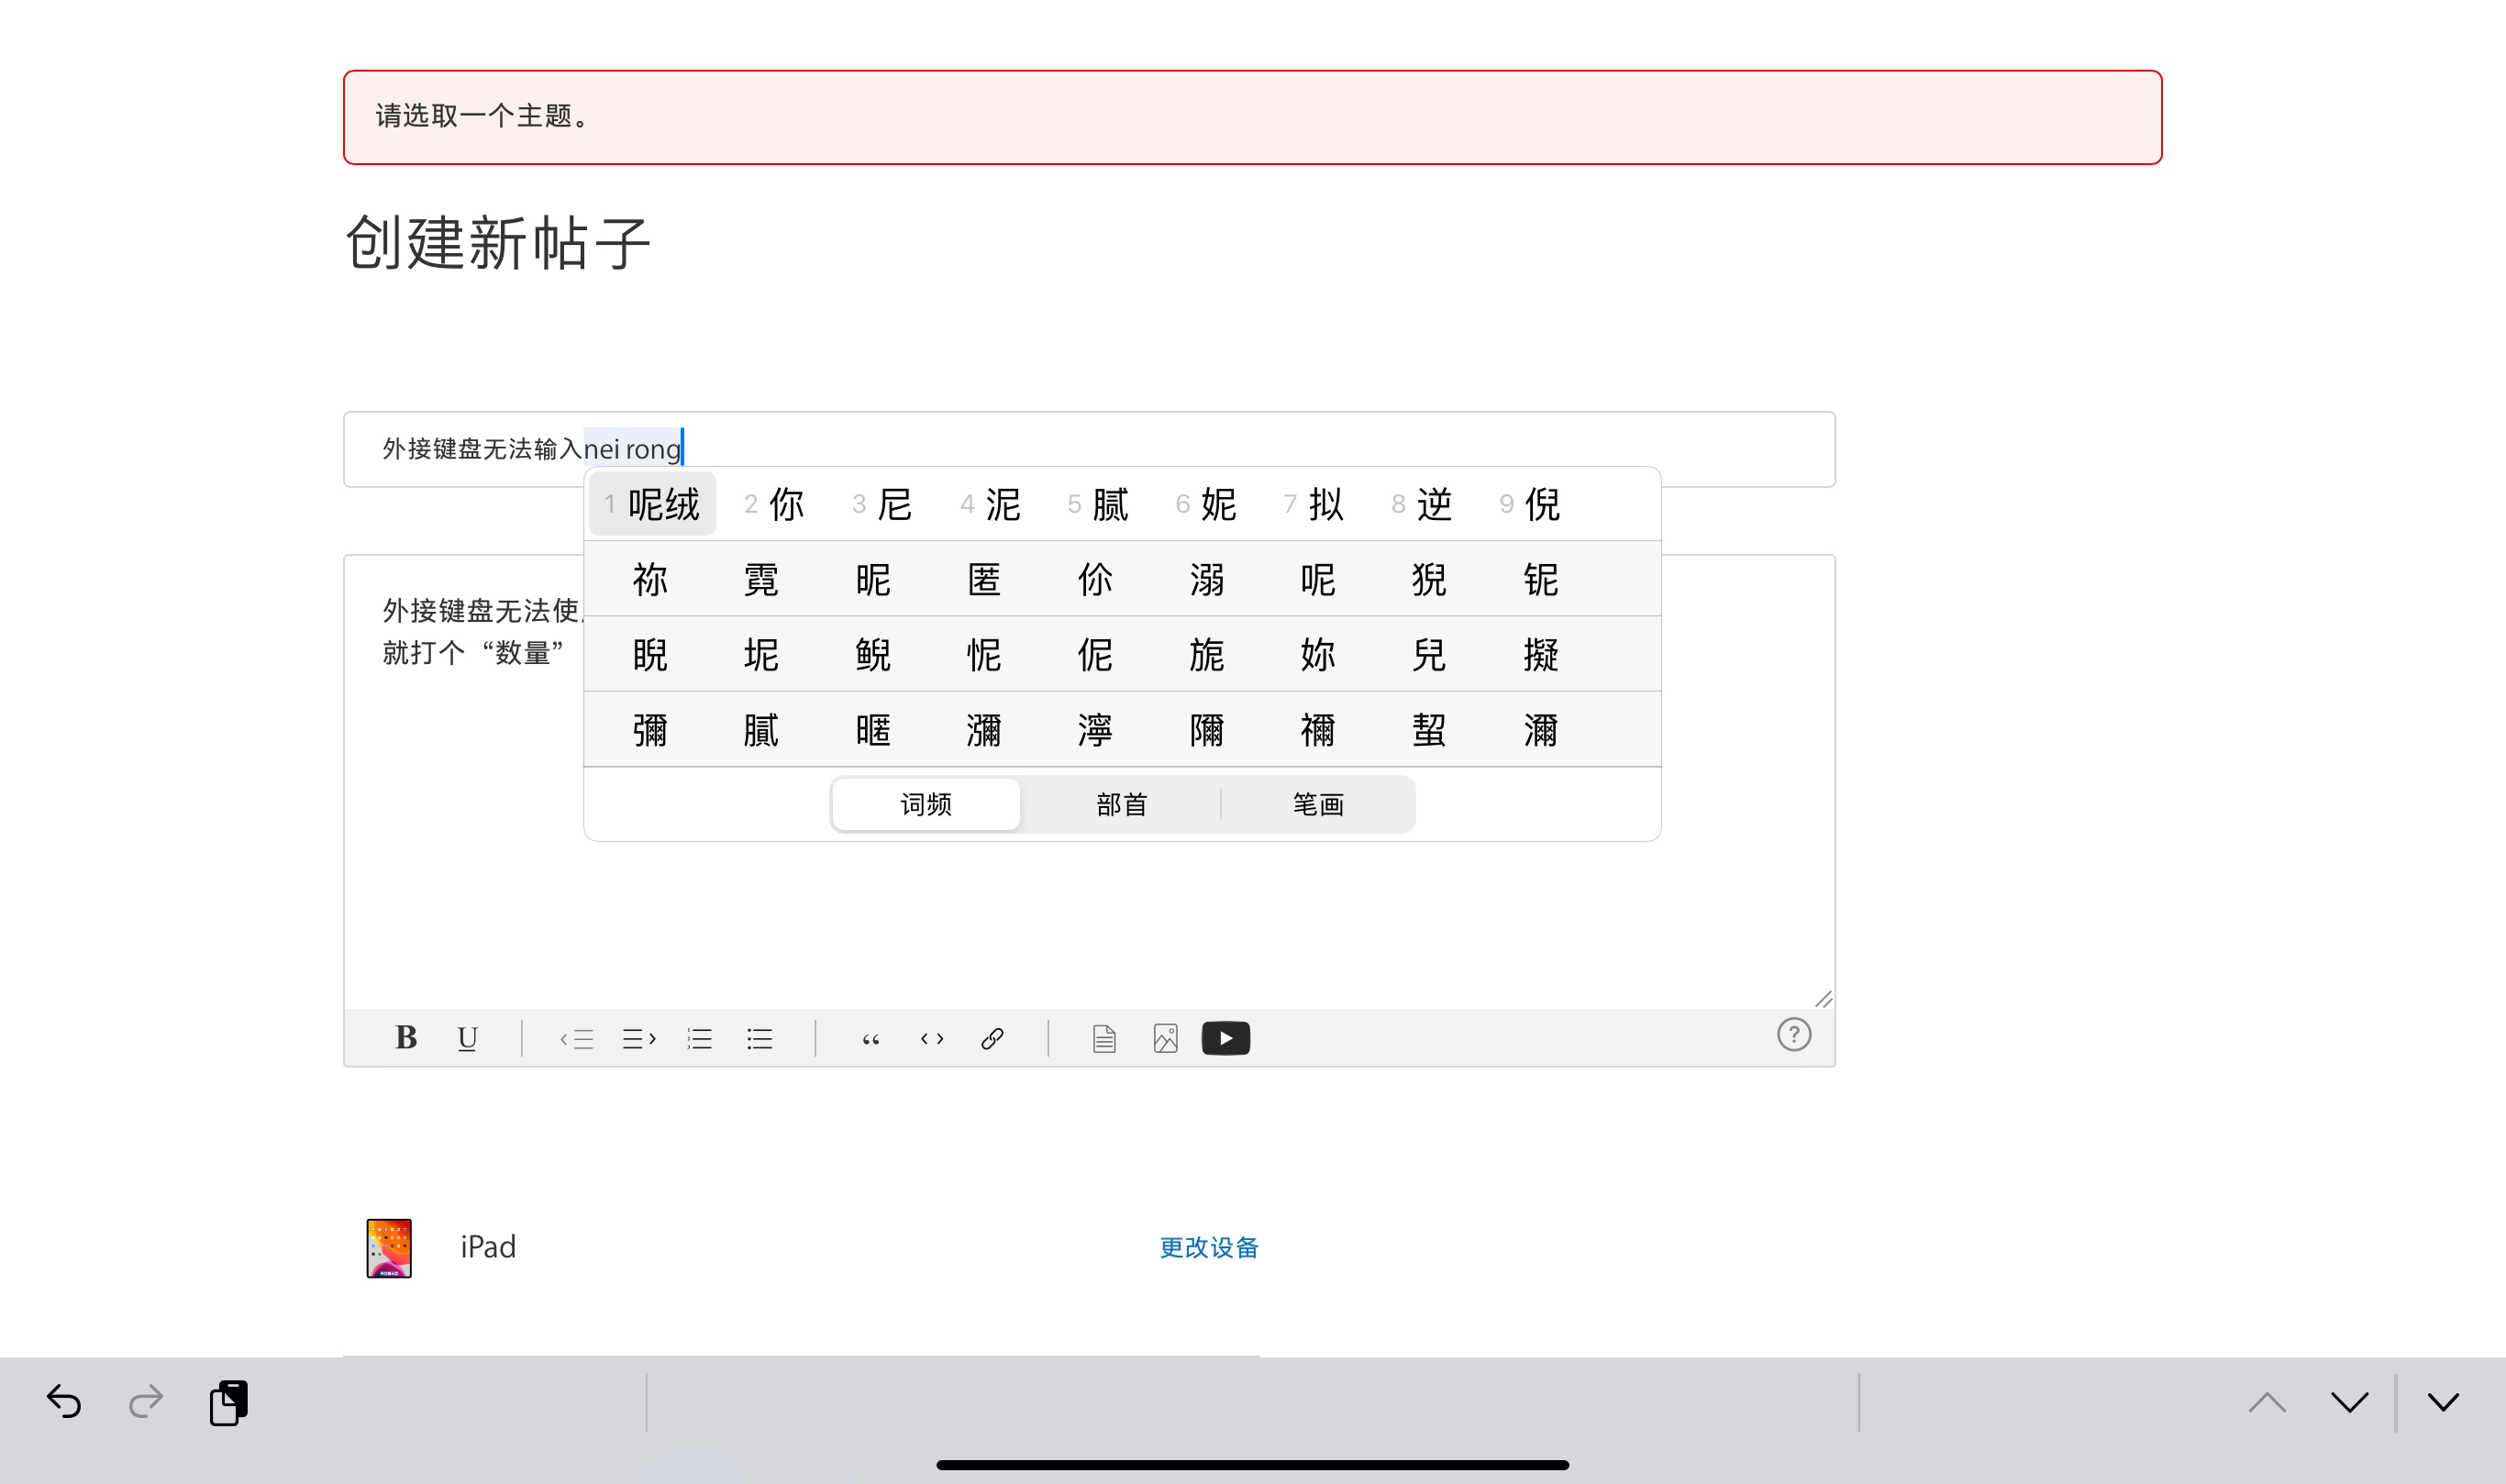
Task: Choose candidate 1 呢绒
Action: [653, 504]
